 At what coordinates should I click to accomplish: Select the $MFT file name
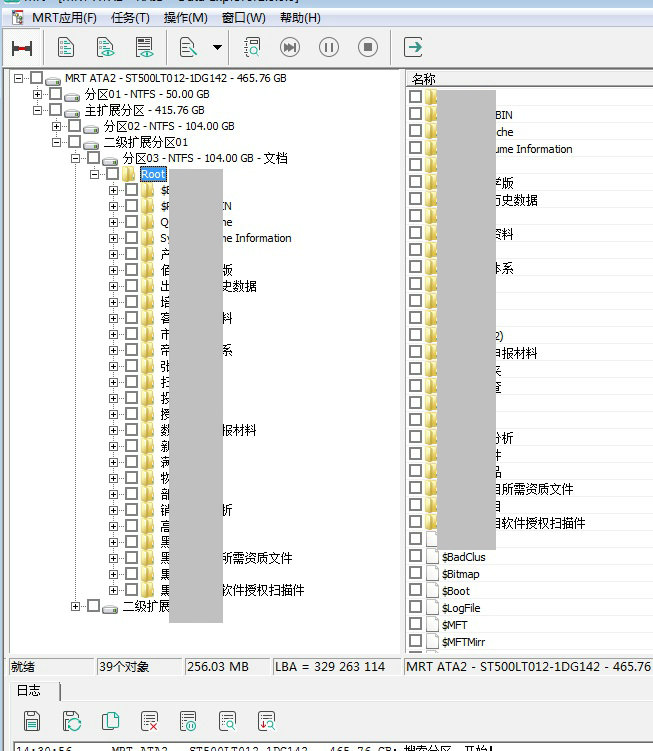(454, 625)
